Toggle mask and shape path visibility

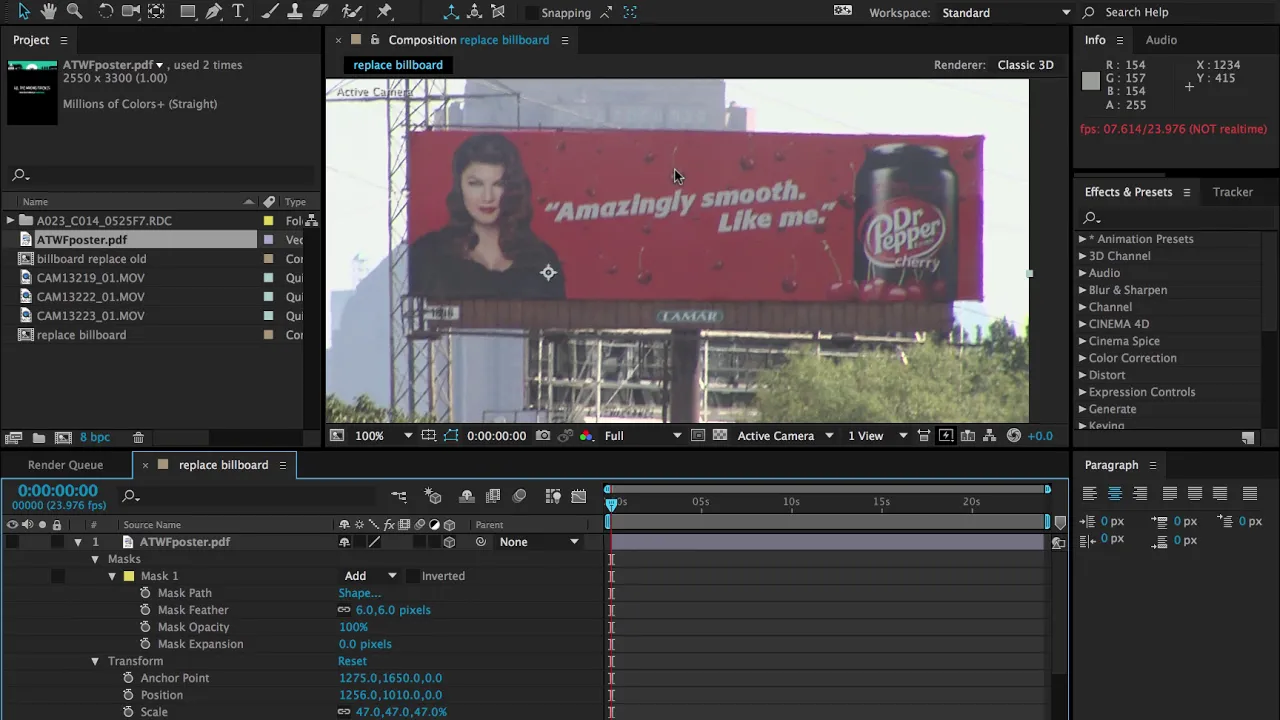451,436
